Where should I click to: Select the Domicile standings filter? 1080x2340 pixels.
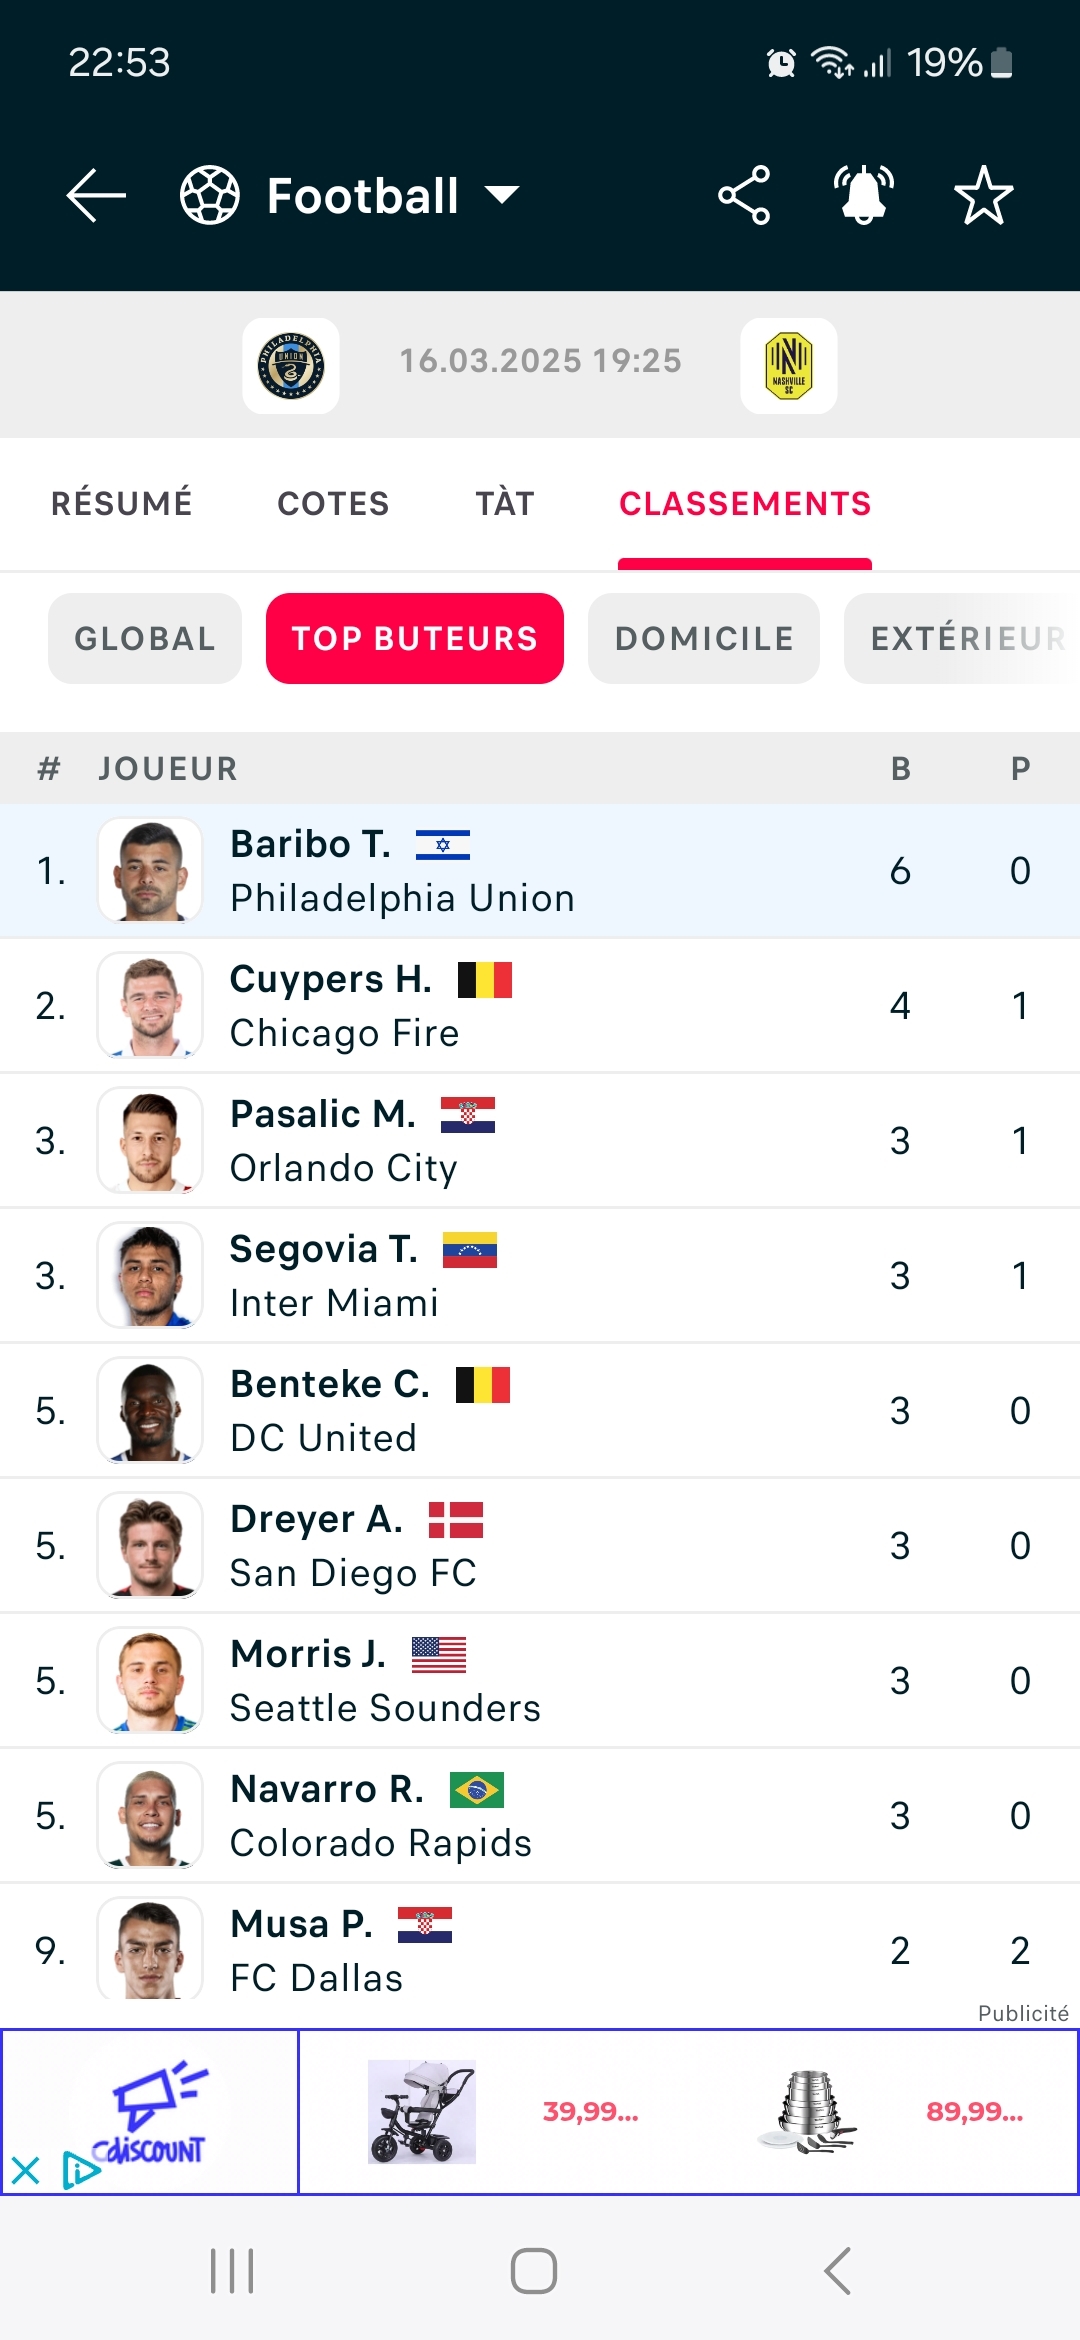click(x=704, y=638)
